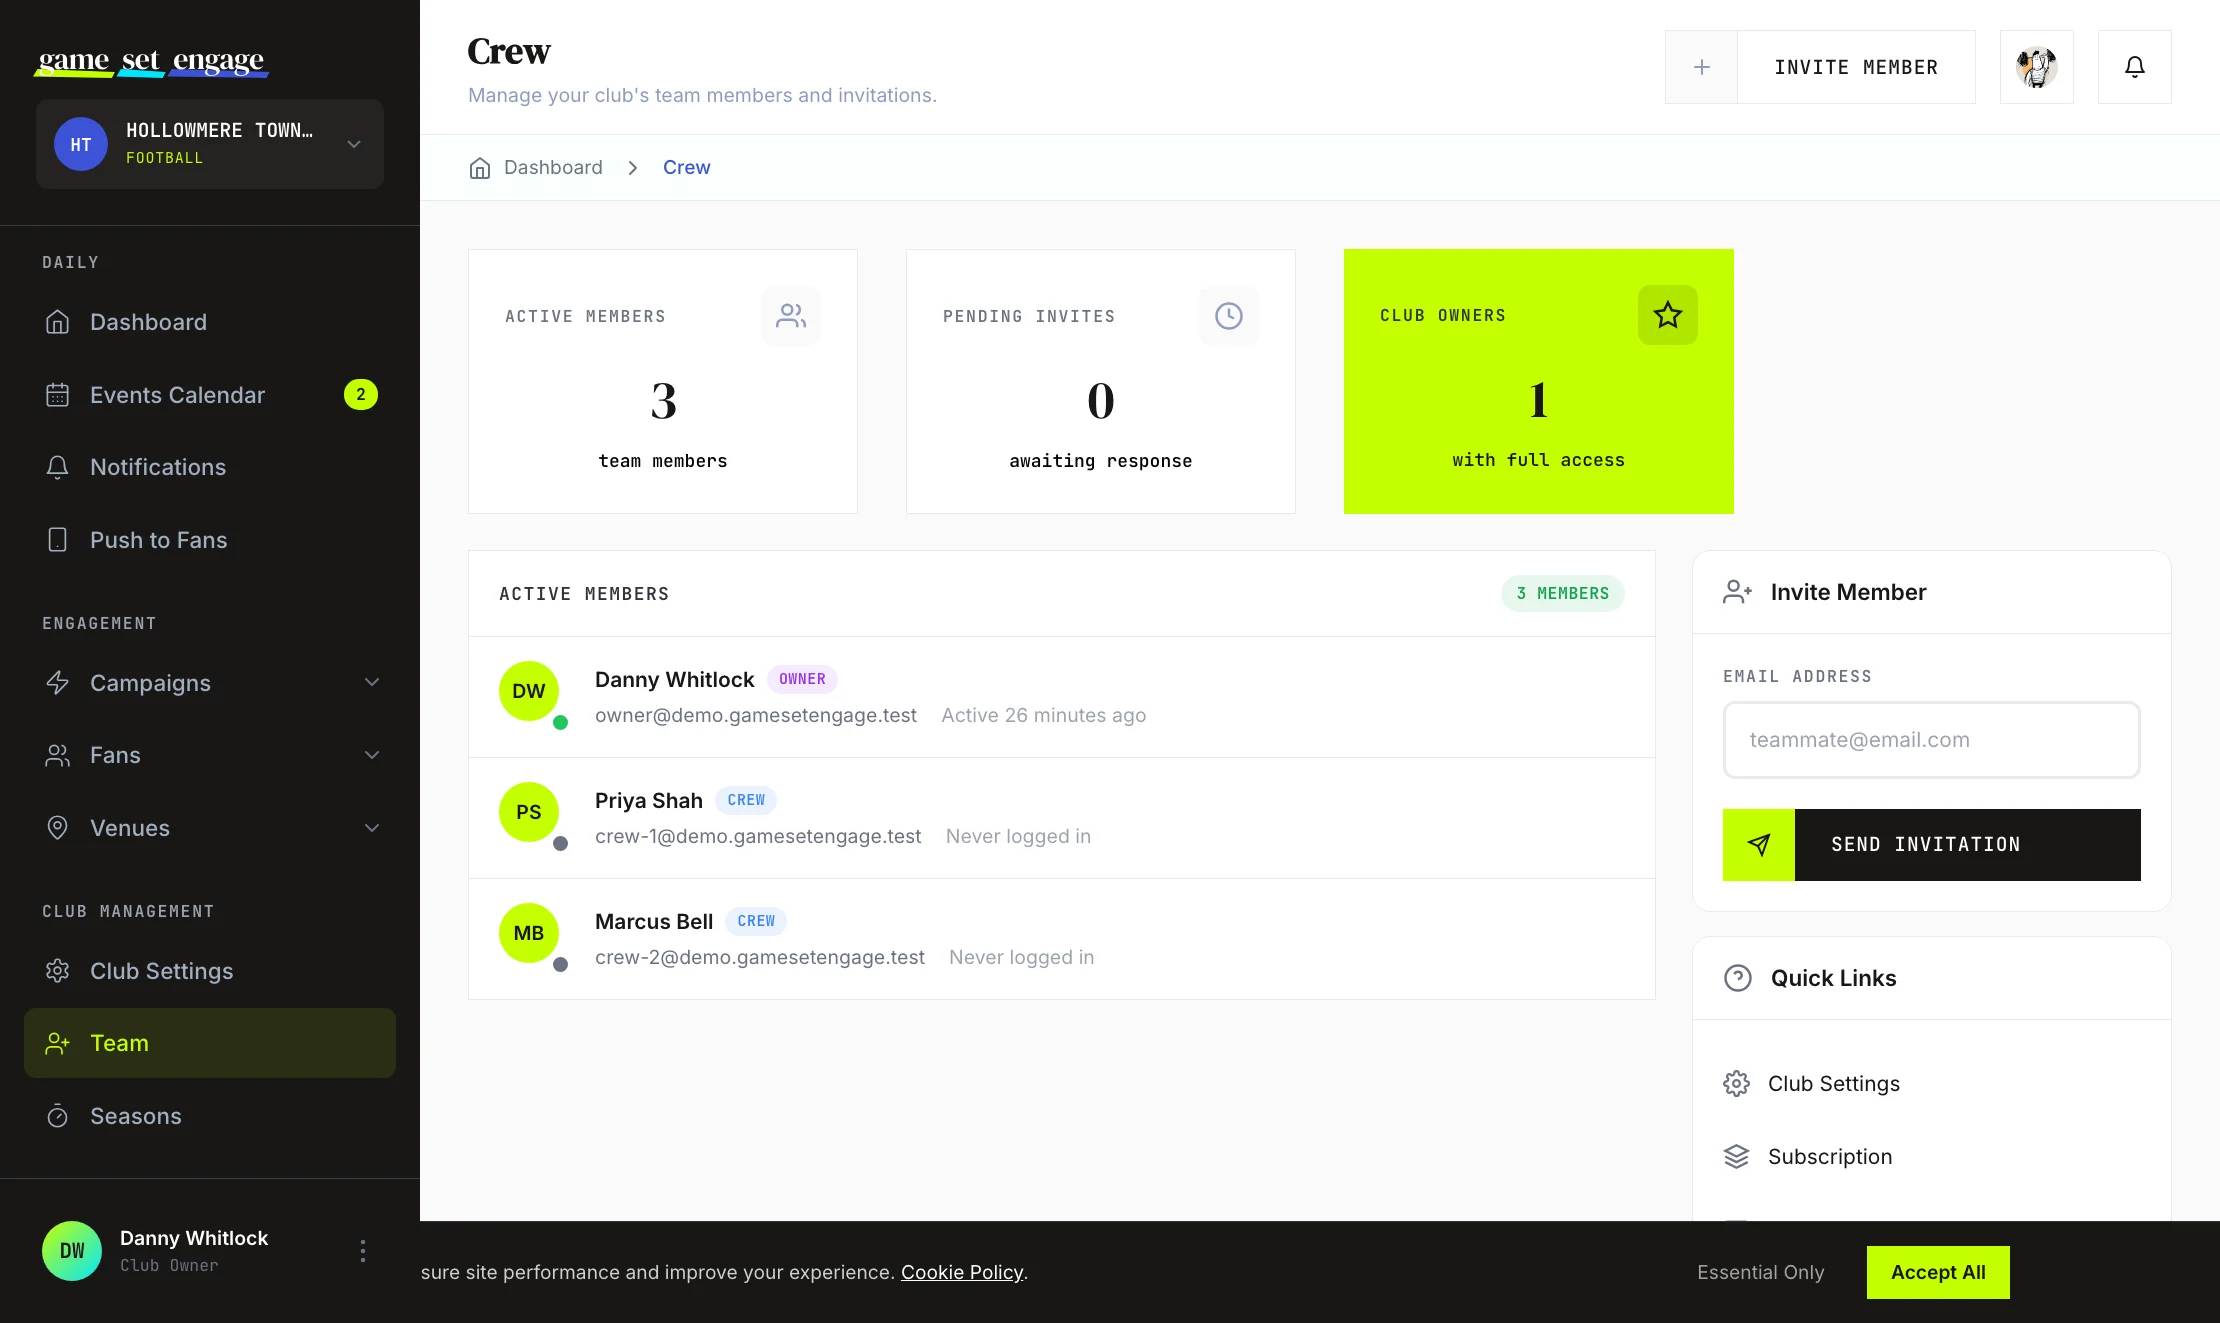Click the Club Owners star icon
The height and width of the screenshot is (1323, 2220).
[x=1668, y=315]
